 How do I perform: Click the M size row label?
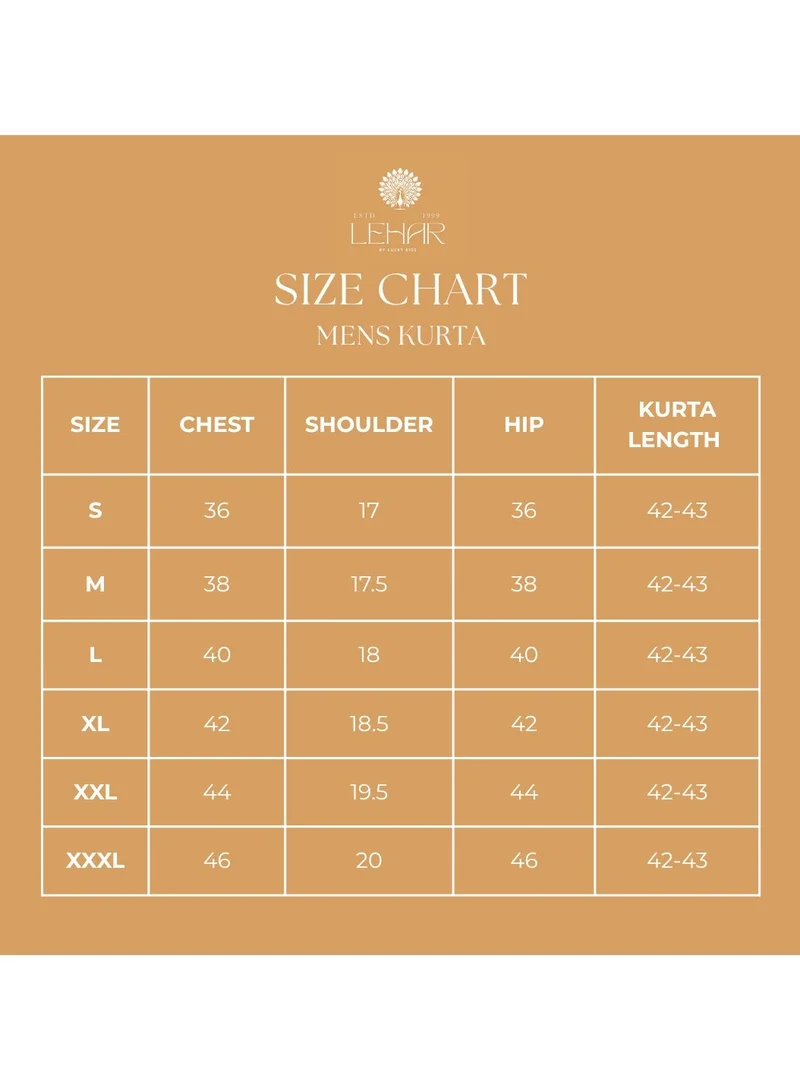95,584
